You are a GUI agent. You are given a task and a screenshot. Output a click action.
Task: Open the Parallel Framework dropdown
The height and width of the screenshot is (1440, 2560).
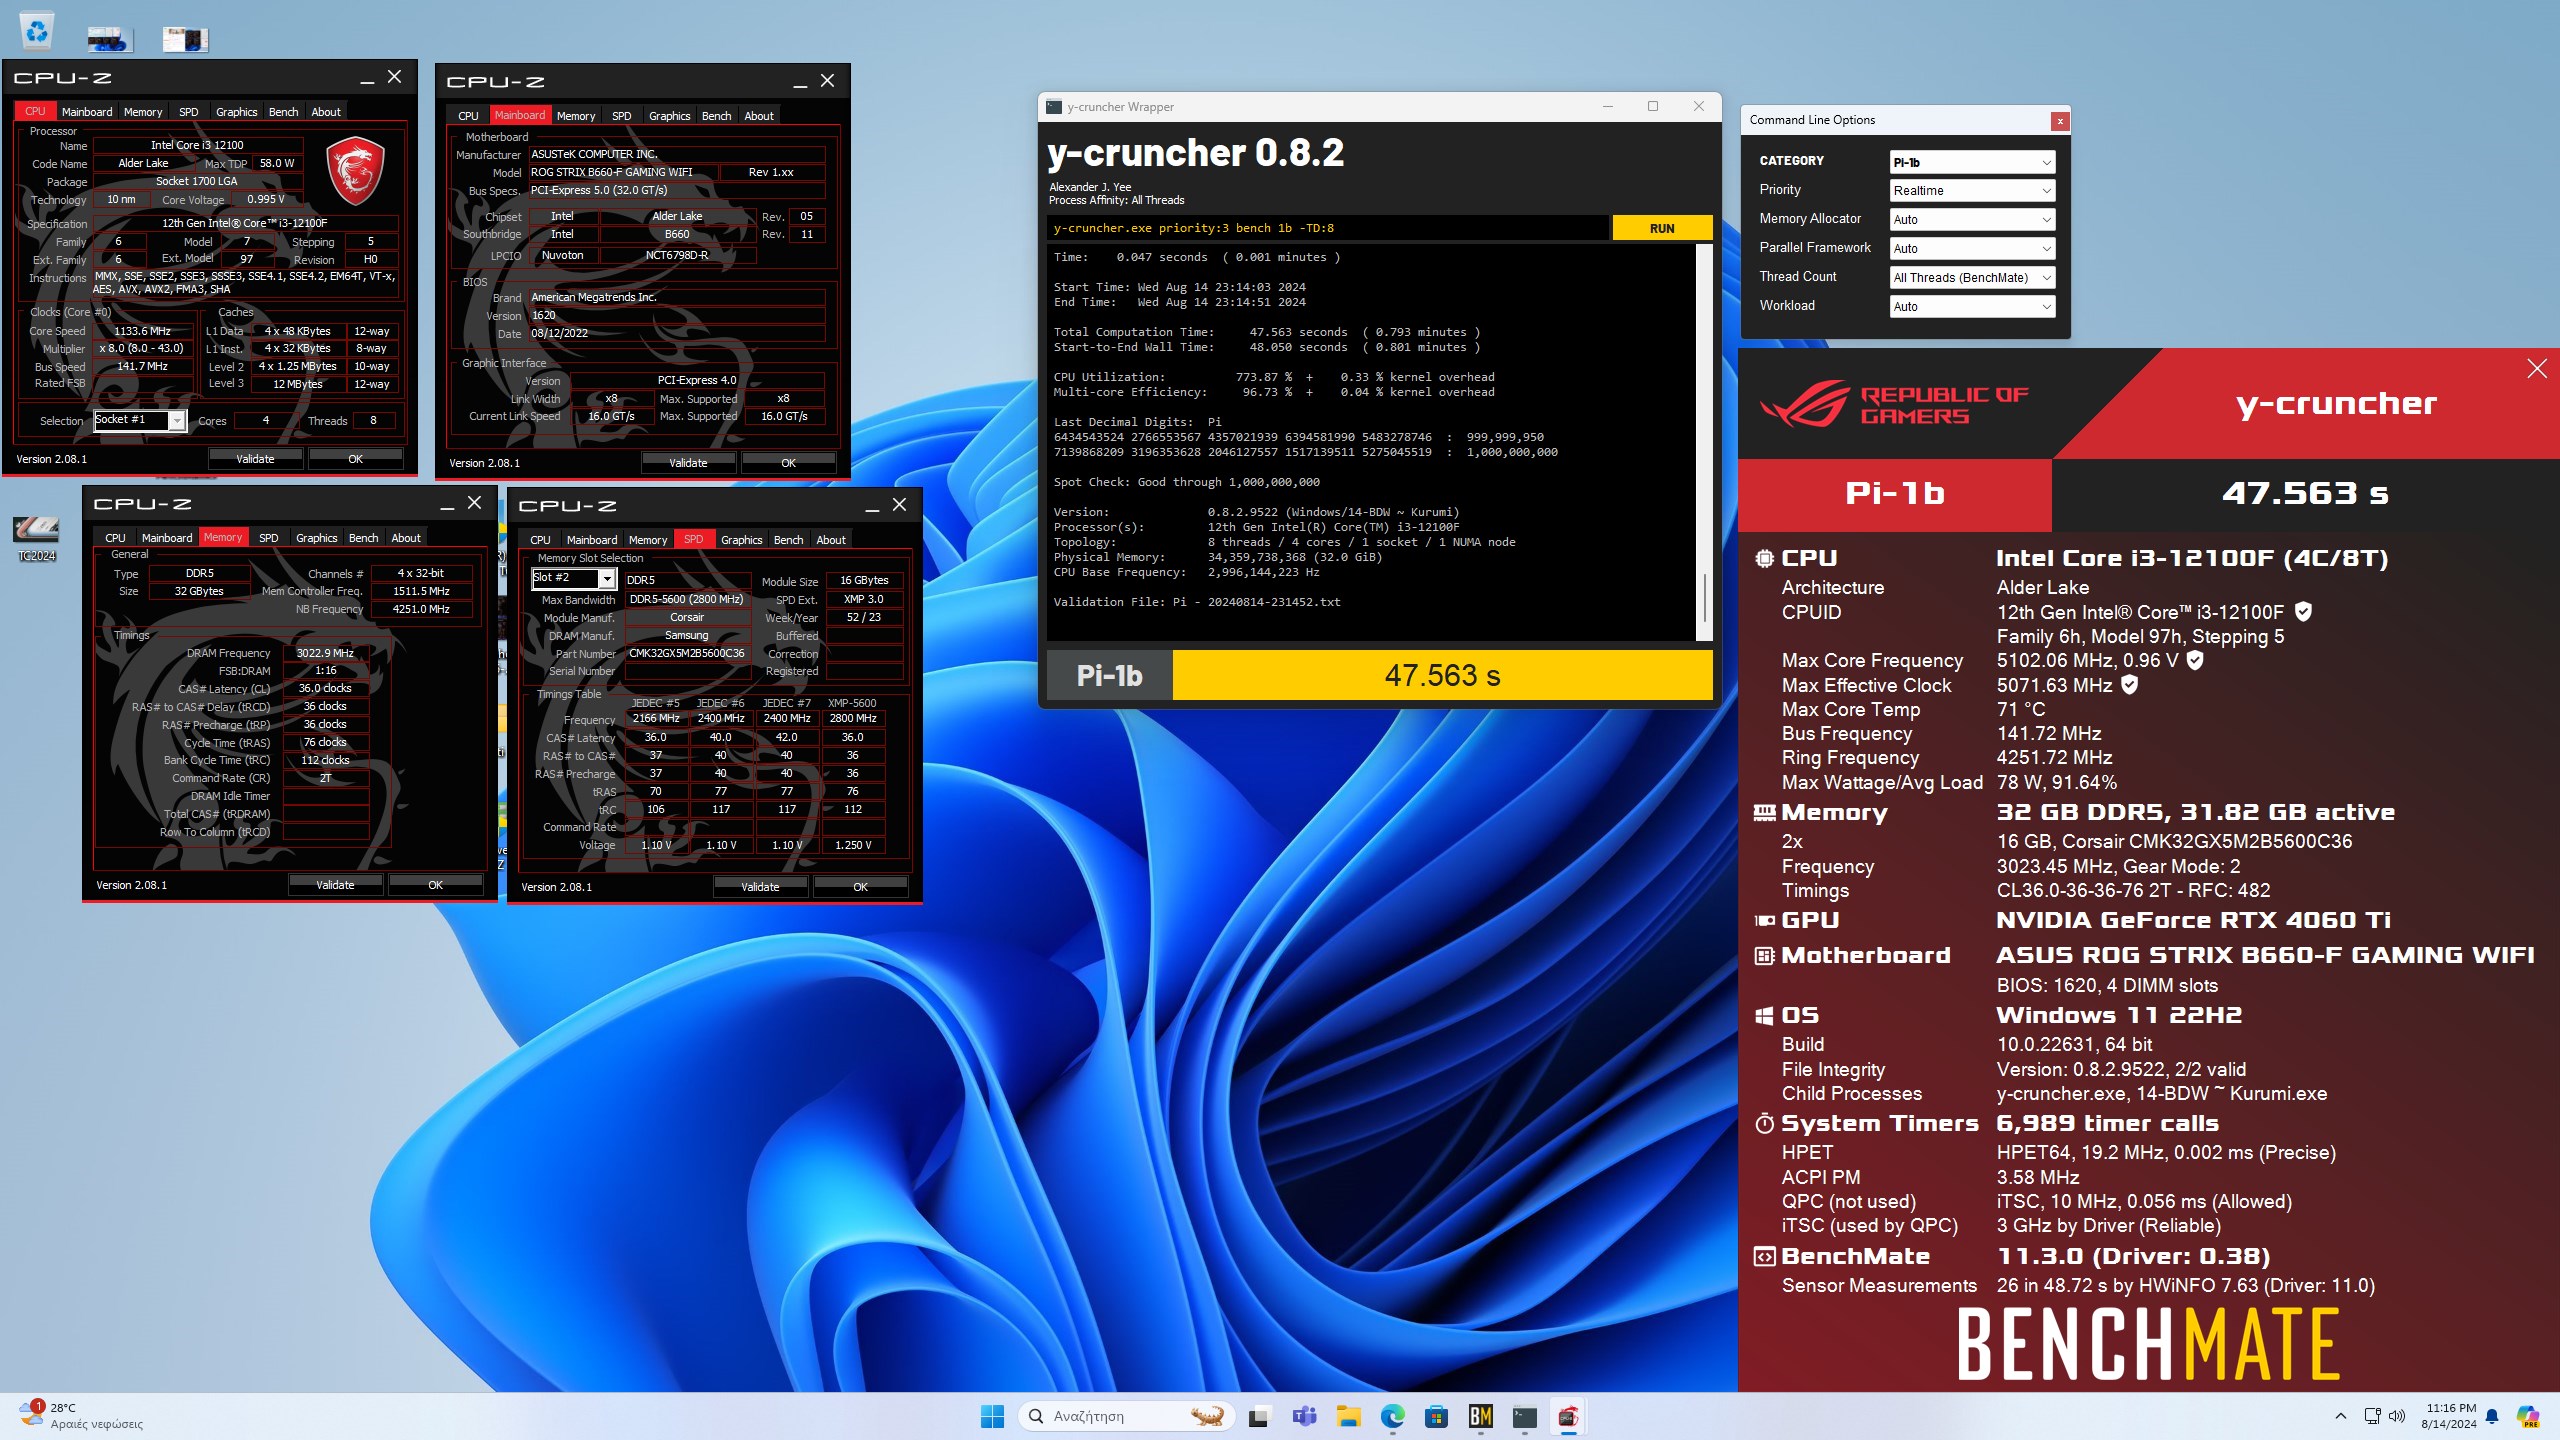coord(1972,249)
